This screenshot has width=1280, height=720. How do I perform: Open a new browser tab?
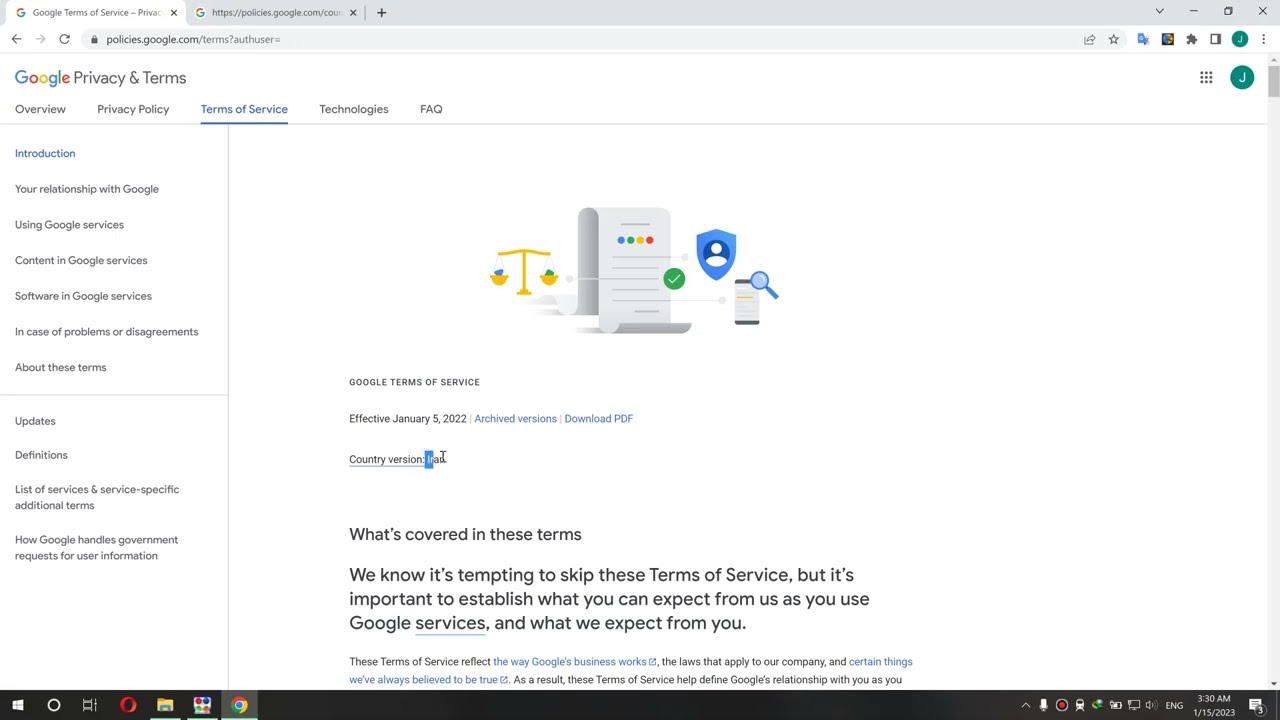381,13
